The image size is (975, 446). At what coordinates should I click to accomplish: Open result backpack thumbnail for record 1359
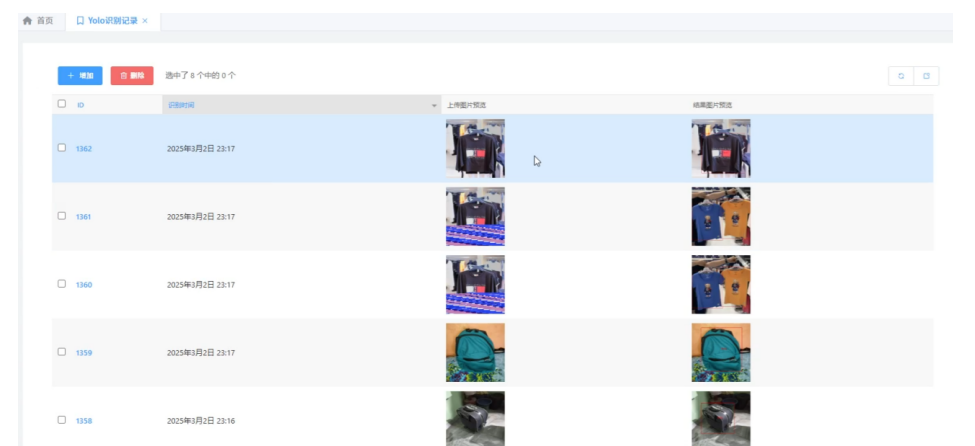click(x=721, y=352)
